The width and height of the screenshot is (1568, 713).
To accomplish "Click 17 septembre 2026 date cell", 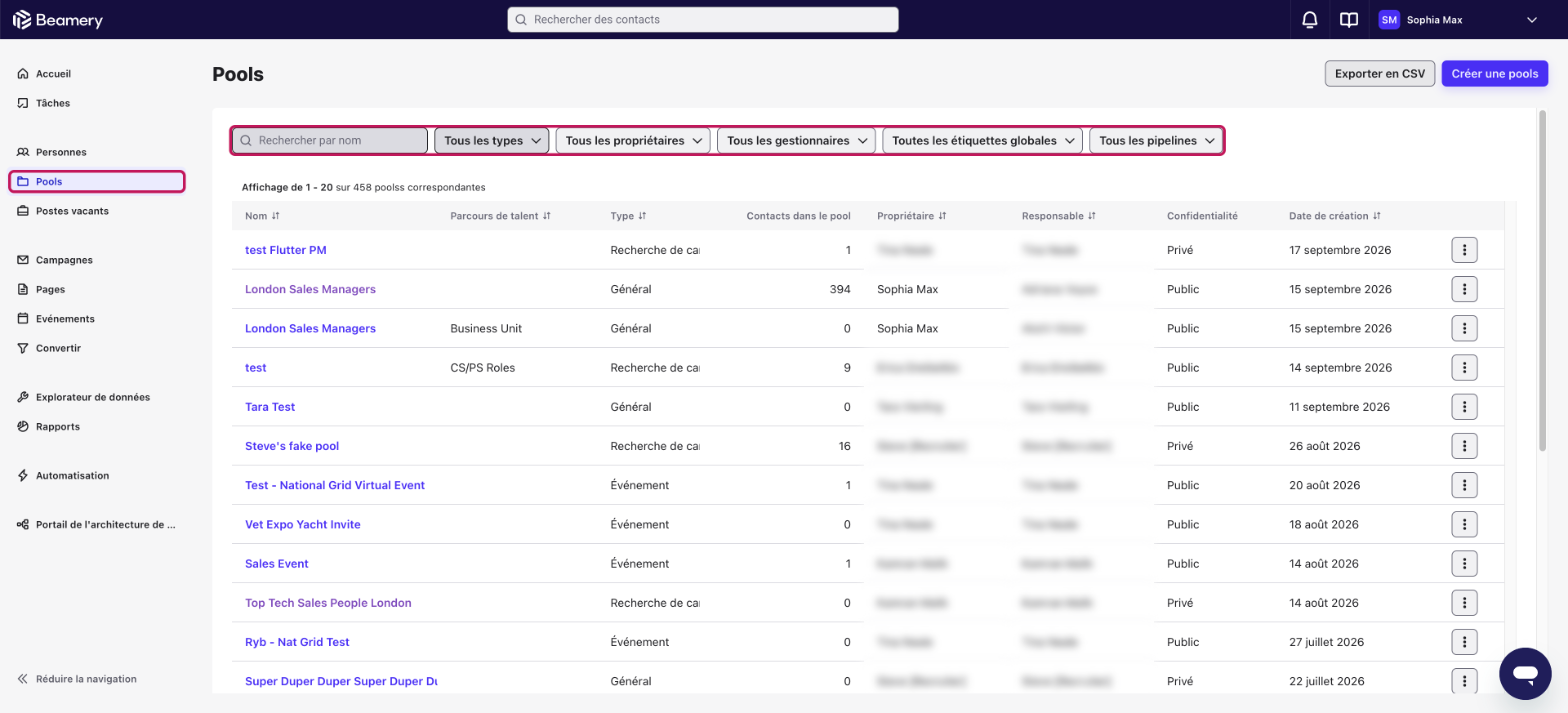I will click(x=1340, y=250).
